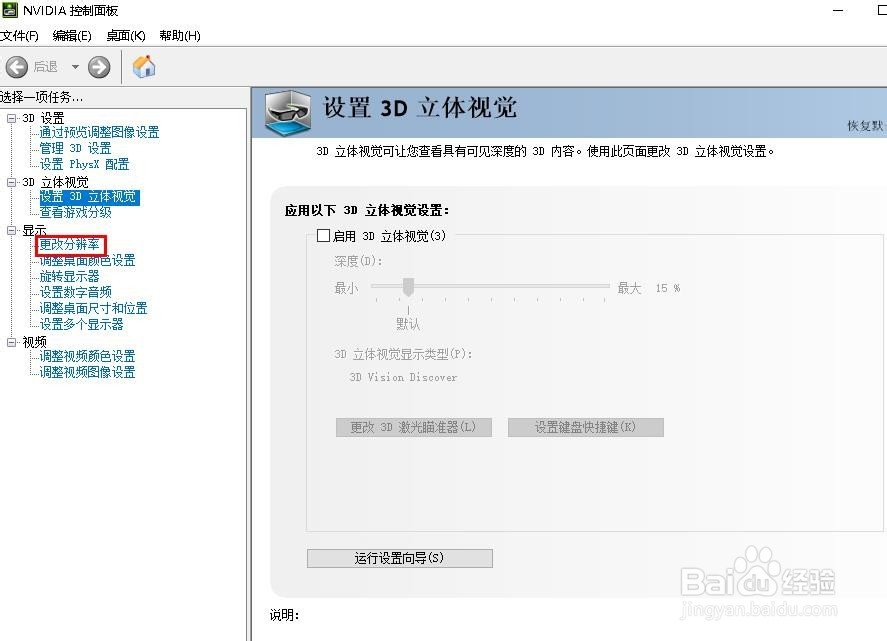Click the NVIDIA logo in the title bar

tap(10, 11)
